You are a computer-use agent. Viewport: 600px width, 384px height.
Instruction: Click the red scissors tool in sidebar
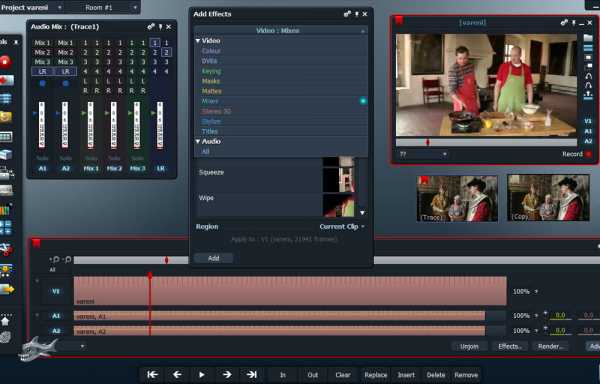[x=6, y=249]
